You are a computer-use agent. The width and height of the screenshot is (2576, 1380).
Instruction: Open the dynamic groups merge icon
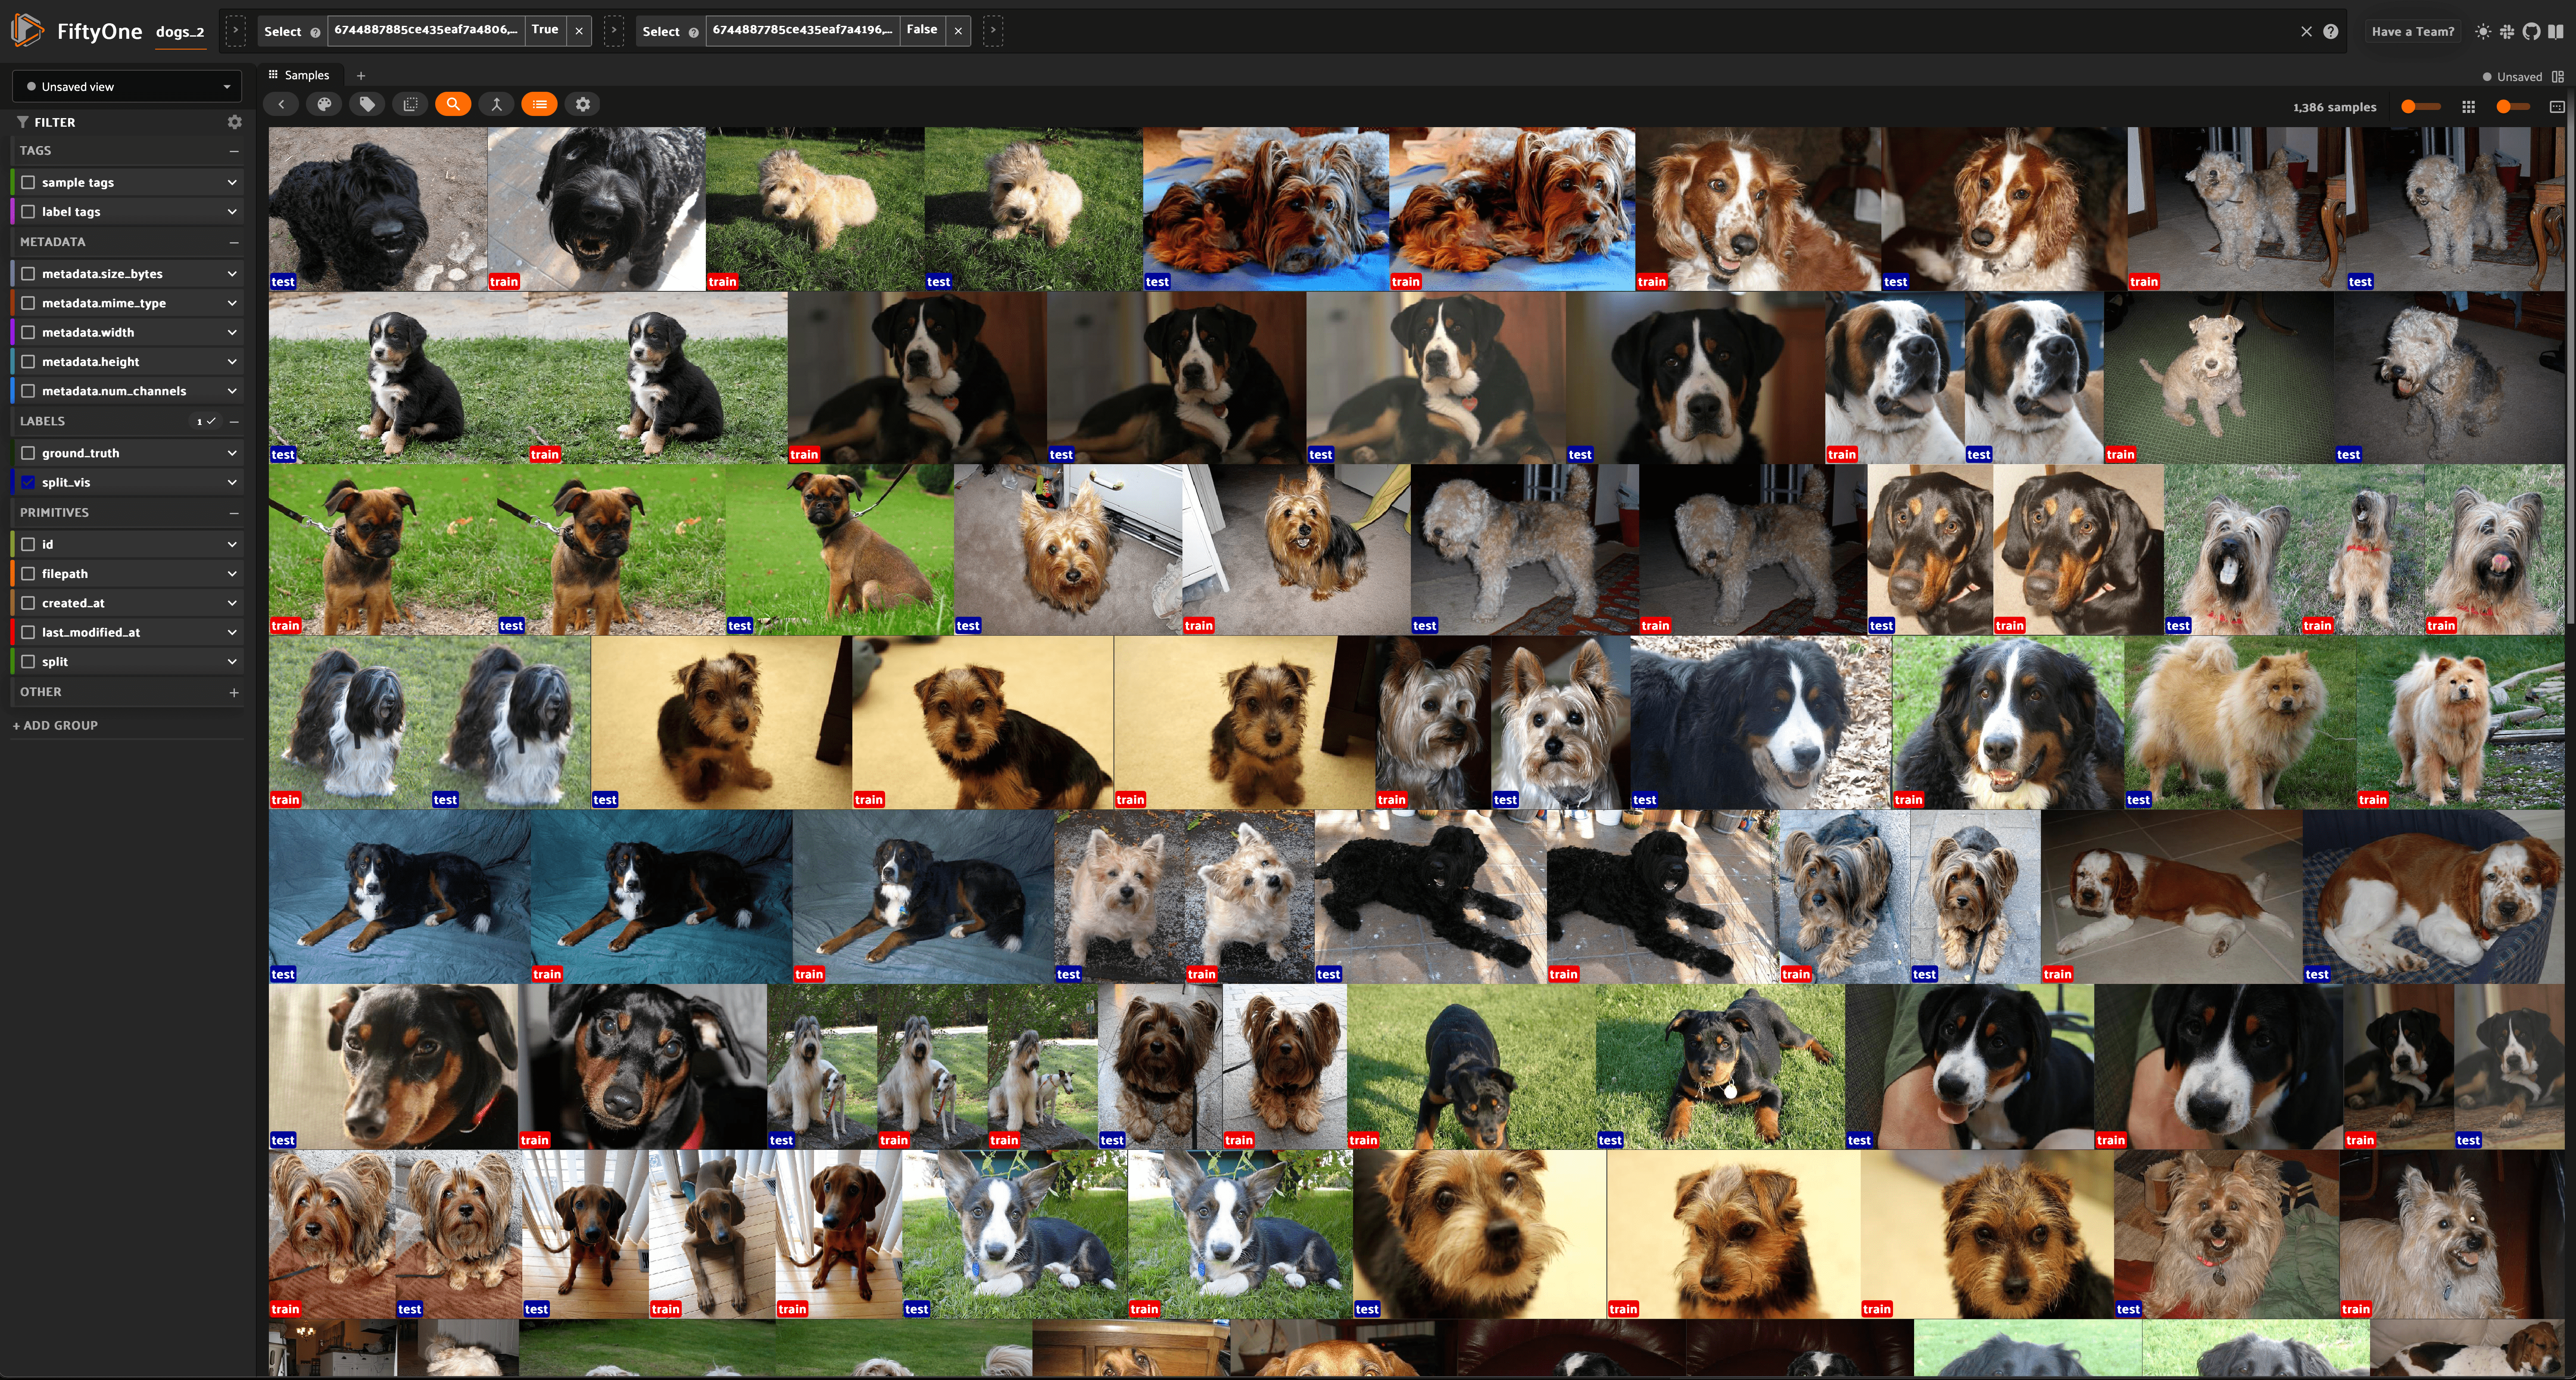[496, 104]
